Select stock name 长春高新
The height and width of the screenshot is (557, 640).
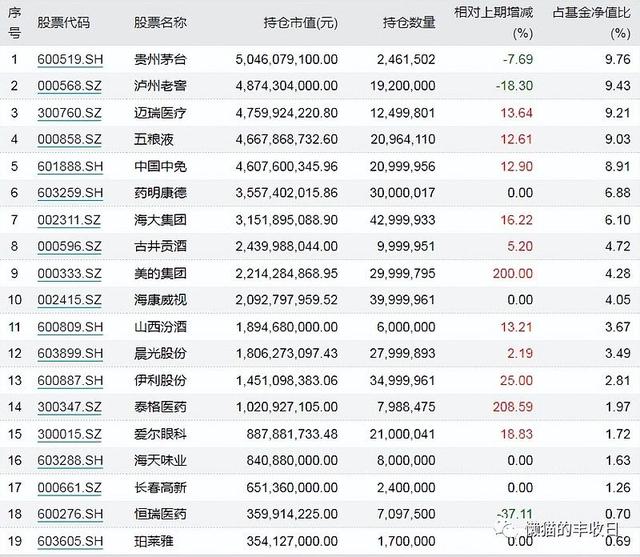click(x=160, y=488)
